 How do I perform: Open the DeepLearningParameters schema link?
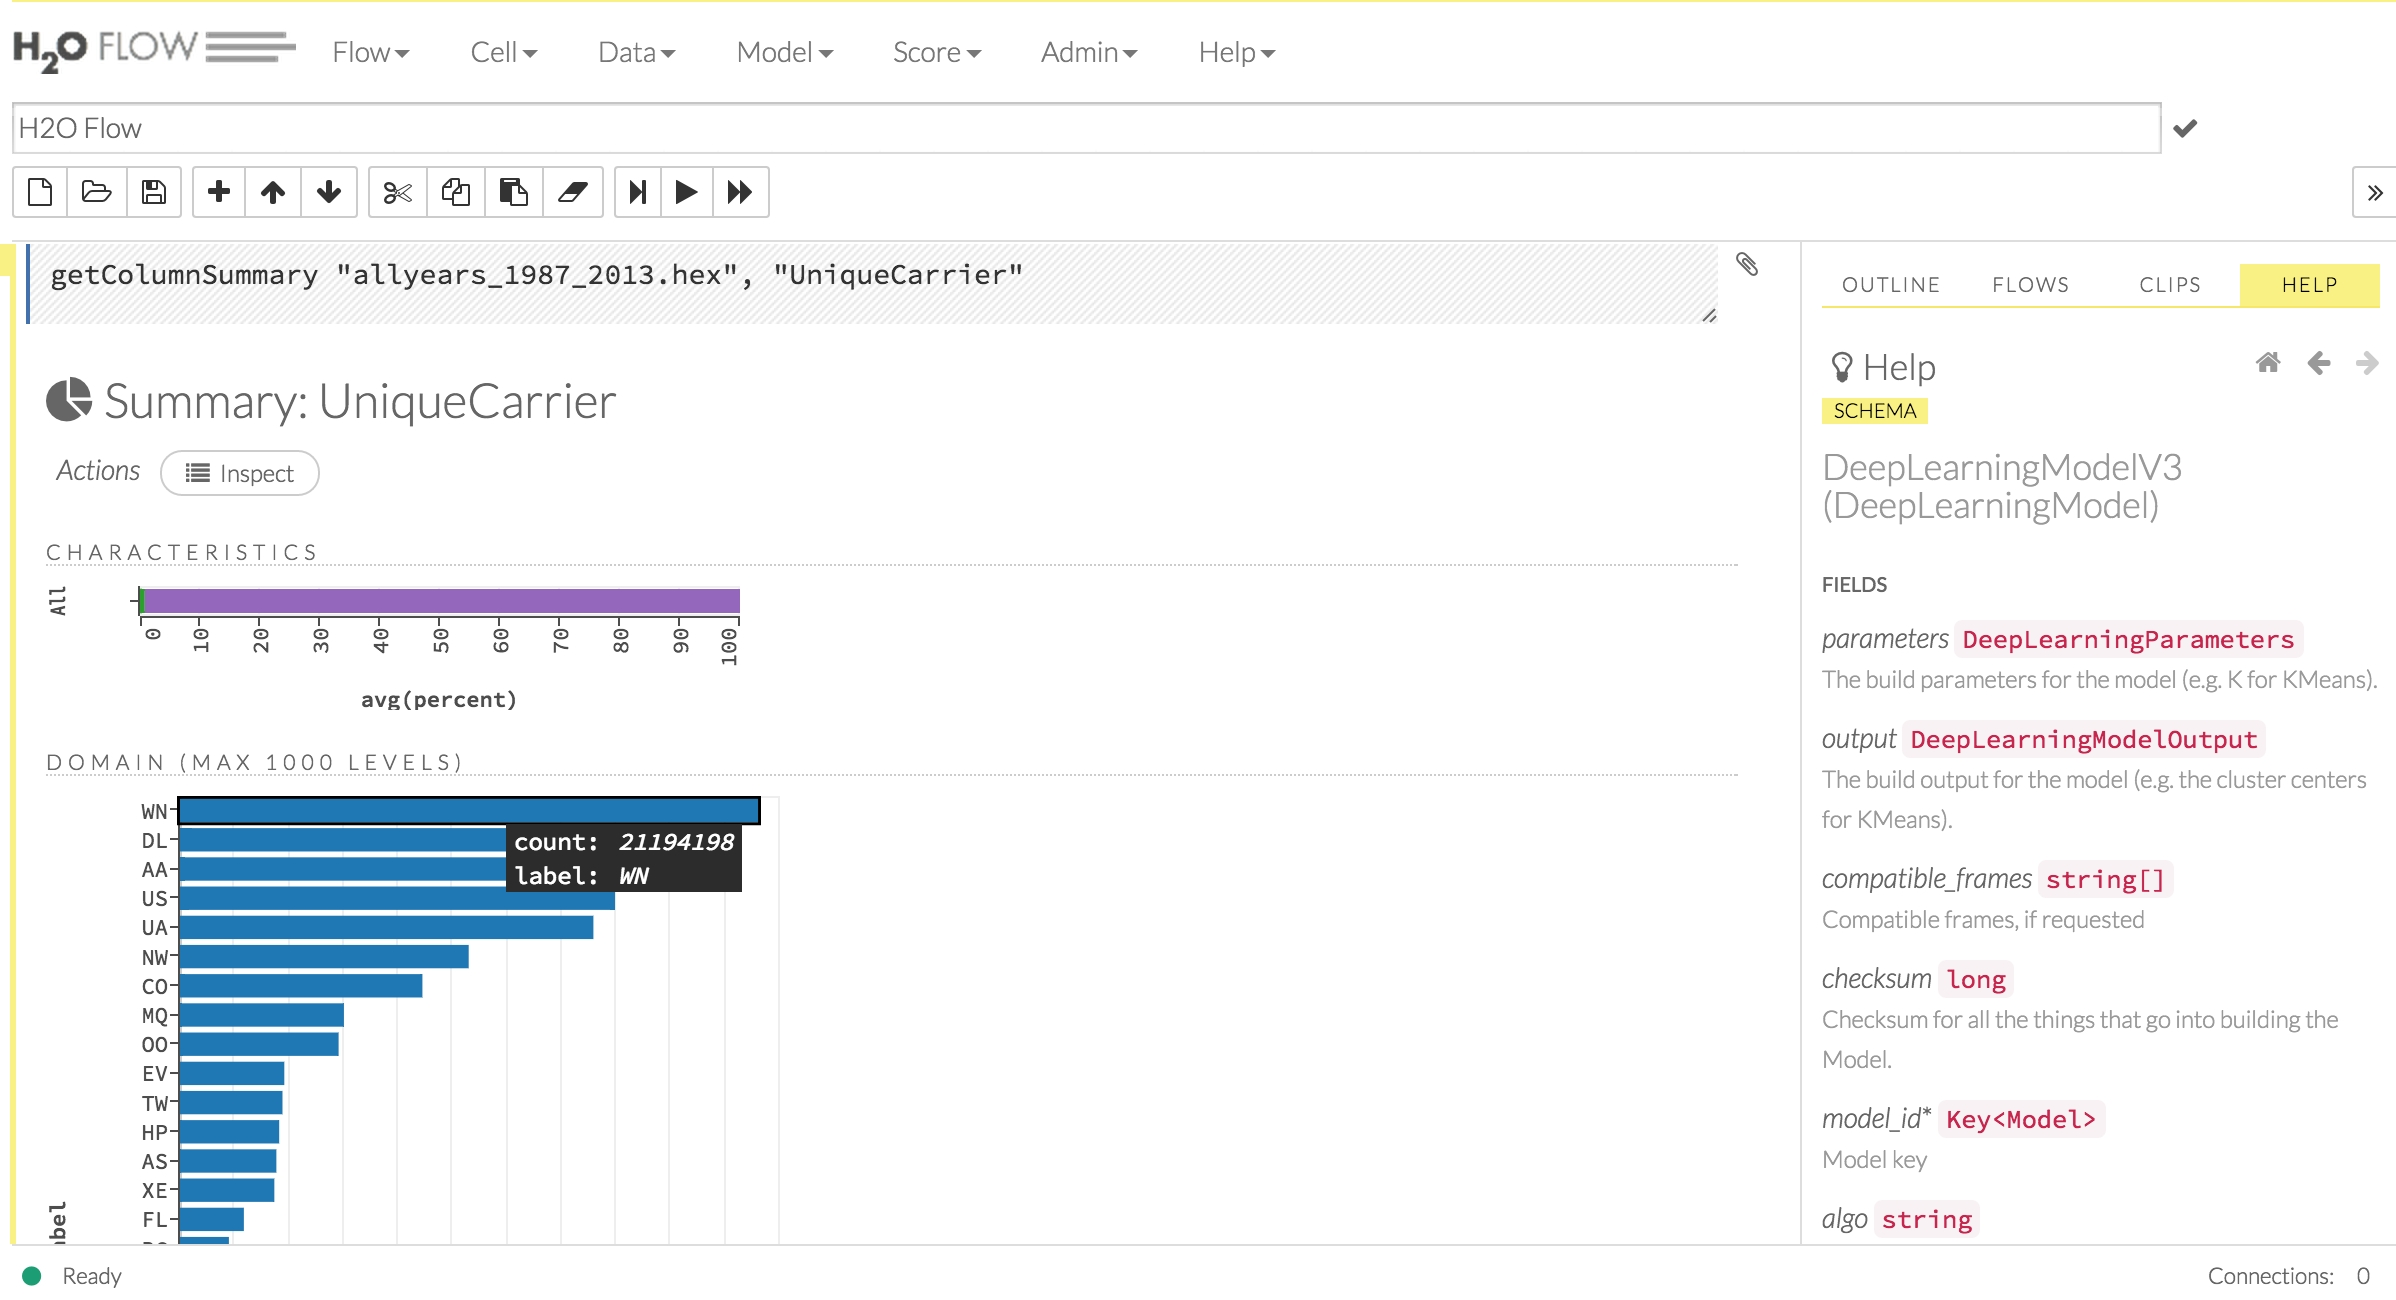pyautogui.click(x=2128, y=640)
